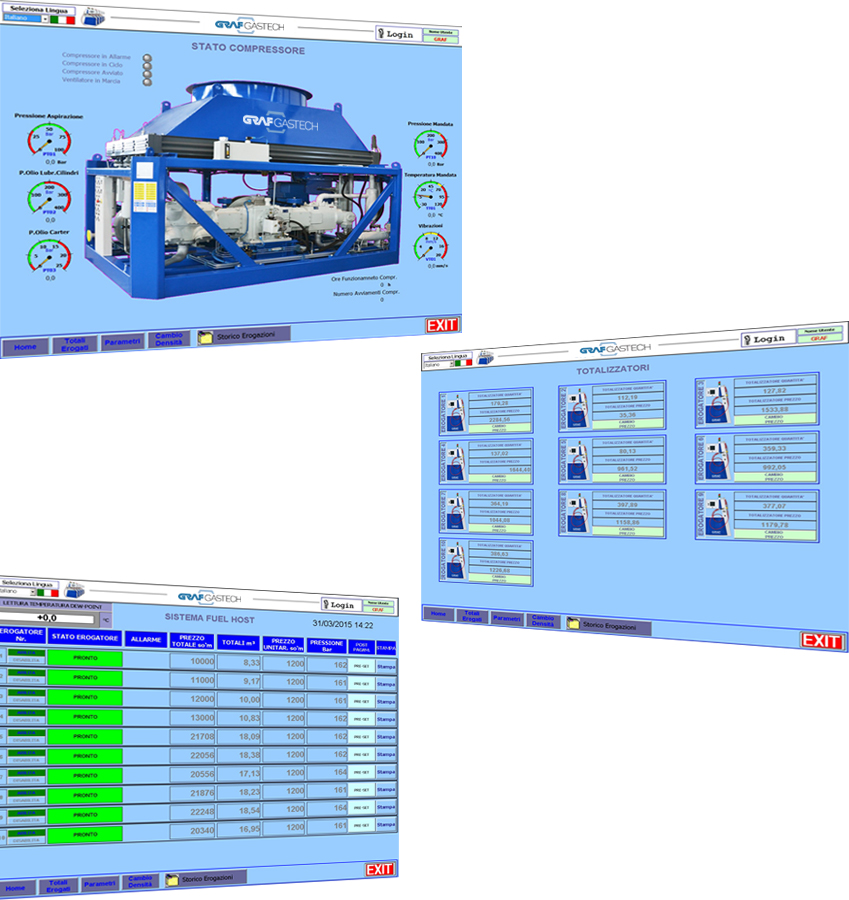This screenshot has width=849, height=900.
Task: Click Login in Totalizzatori screen
Action: 768,339
